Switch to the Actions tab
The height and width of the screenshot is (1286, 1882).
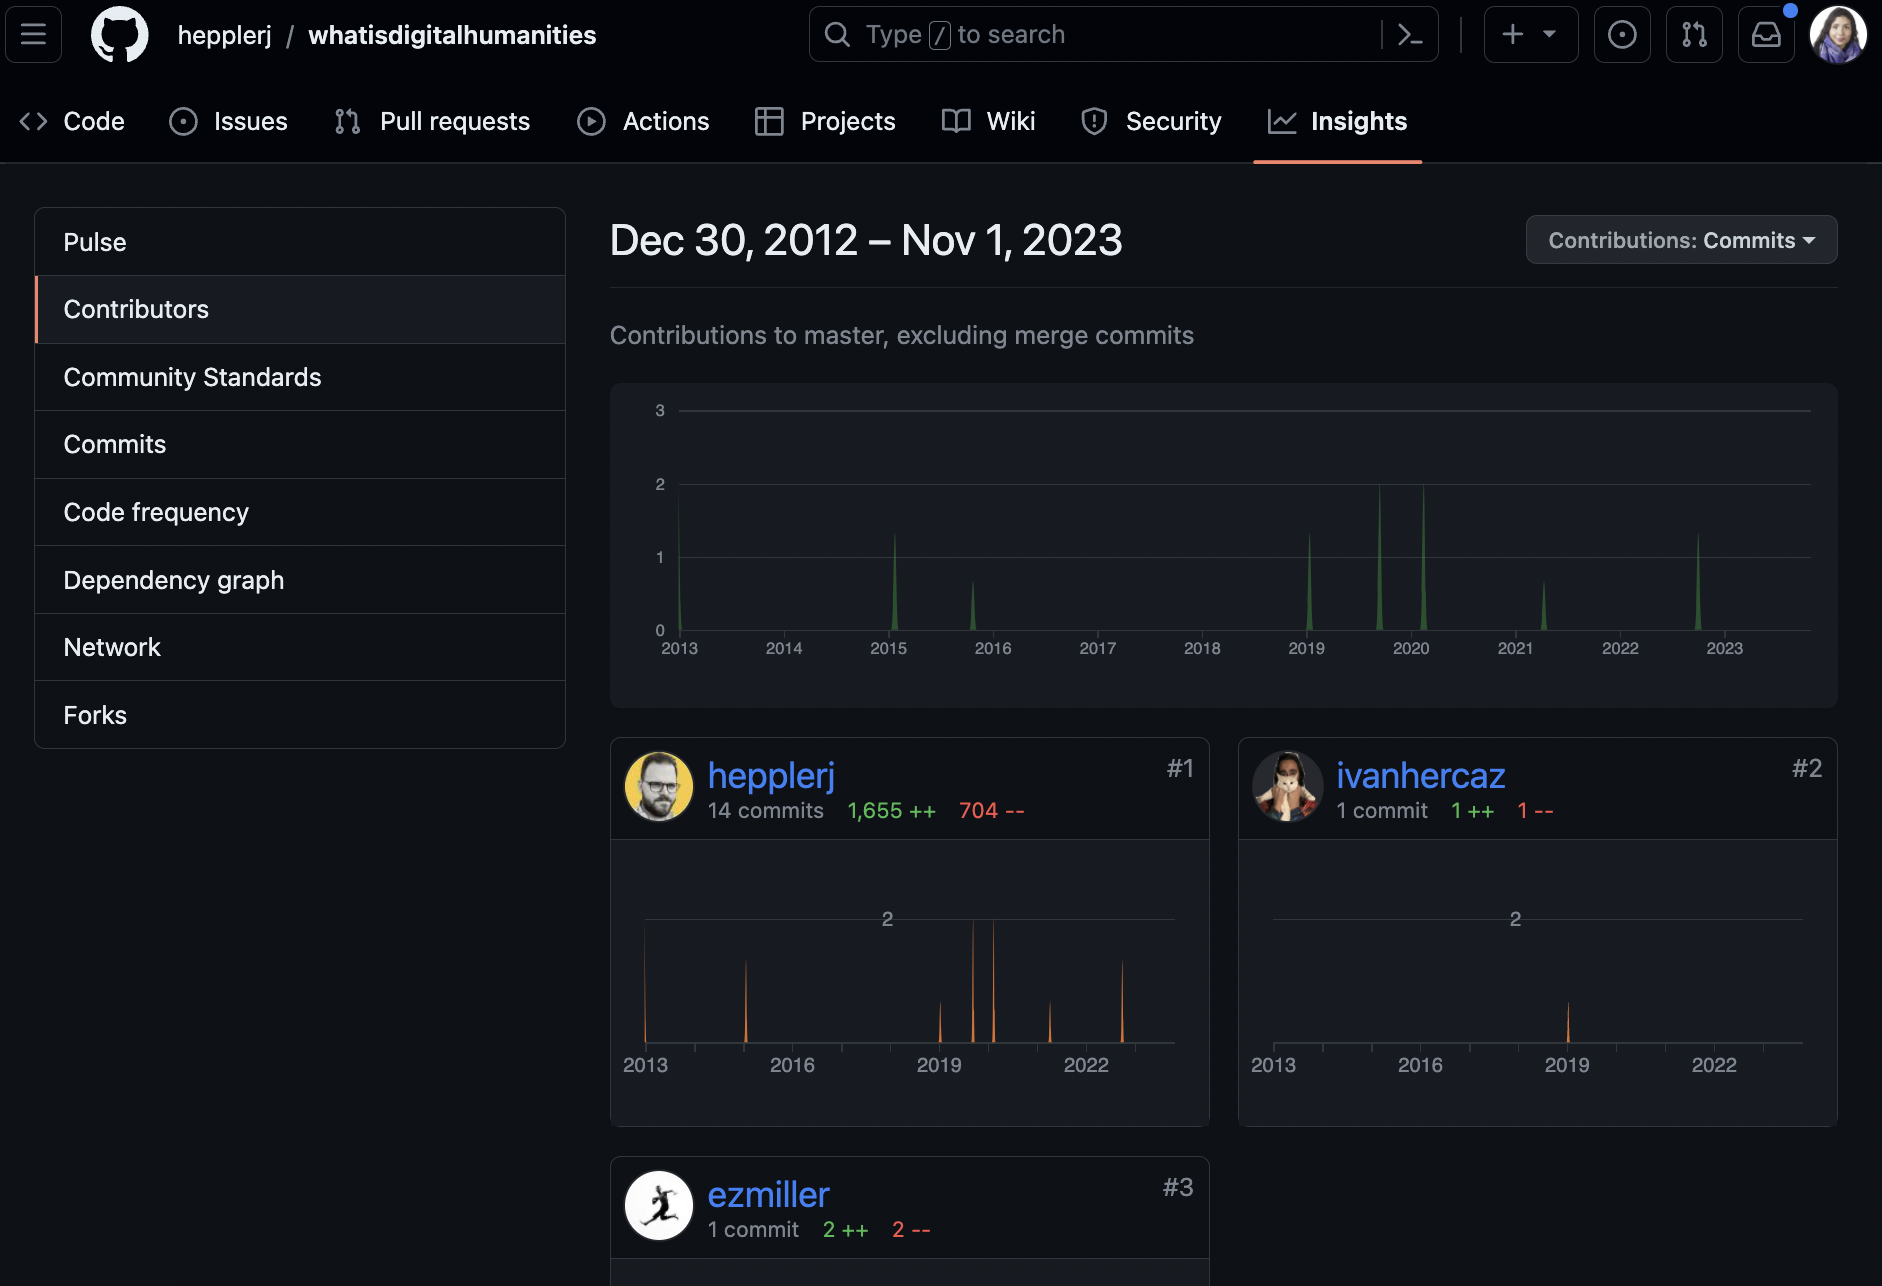[643, 121]
